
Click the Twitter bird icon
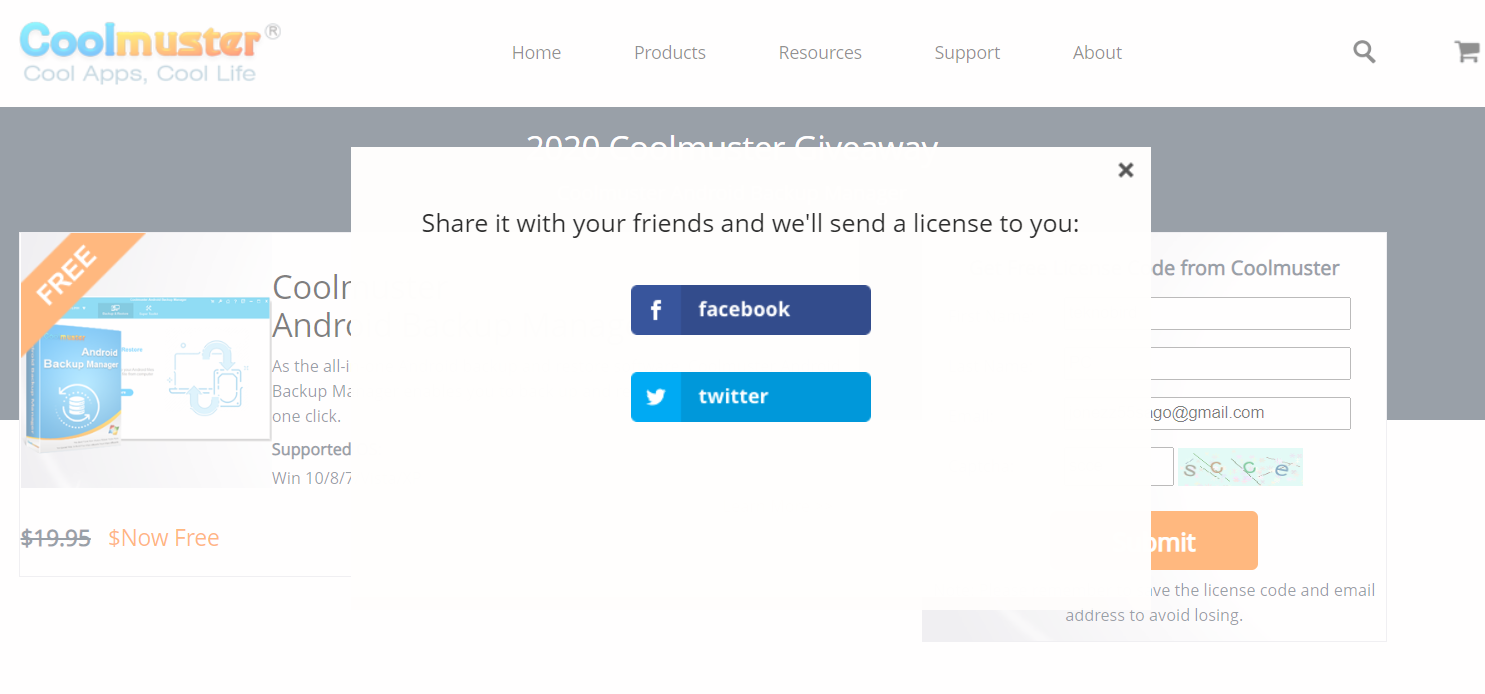[656, 397]
